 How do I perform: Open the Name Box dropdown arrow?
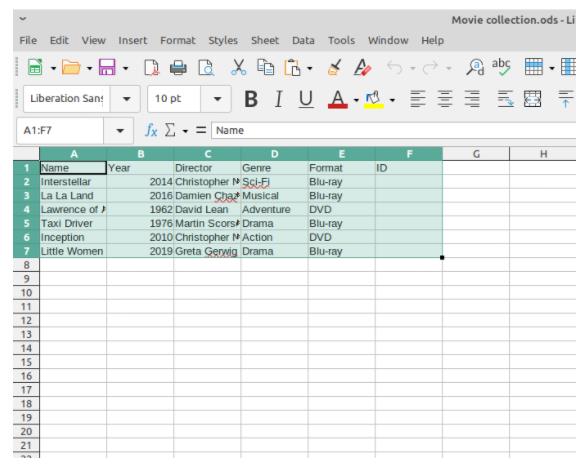pyautogui.click(x=119, y=131)
